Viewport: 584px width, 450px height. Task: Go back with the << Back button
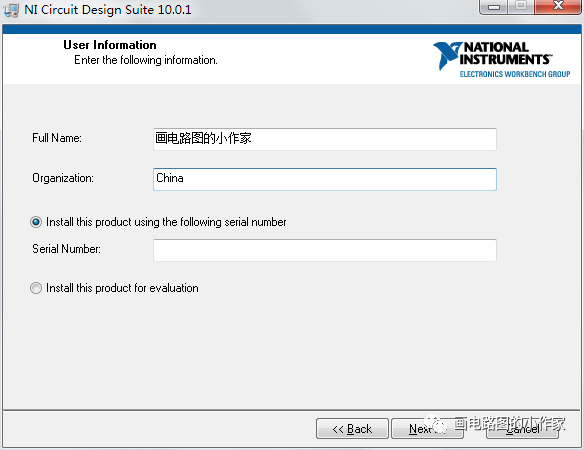tap(352, 429)
